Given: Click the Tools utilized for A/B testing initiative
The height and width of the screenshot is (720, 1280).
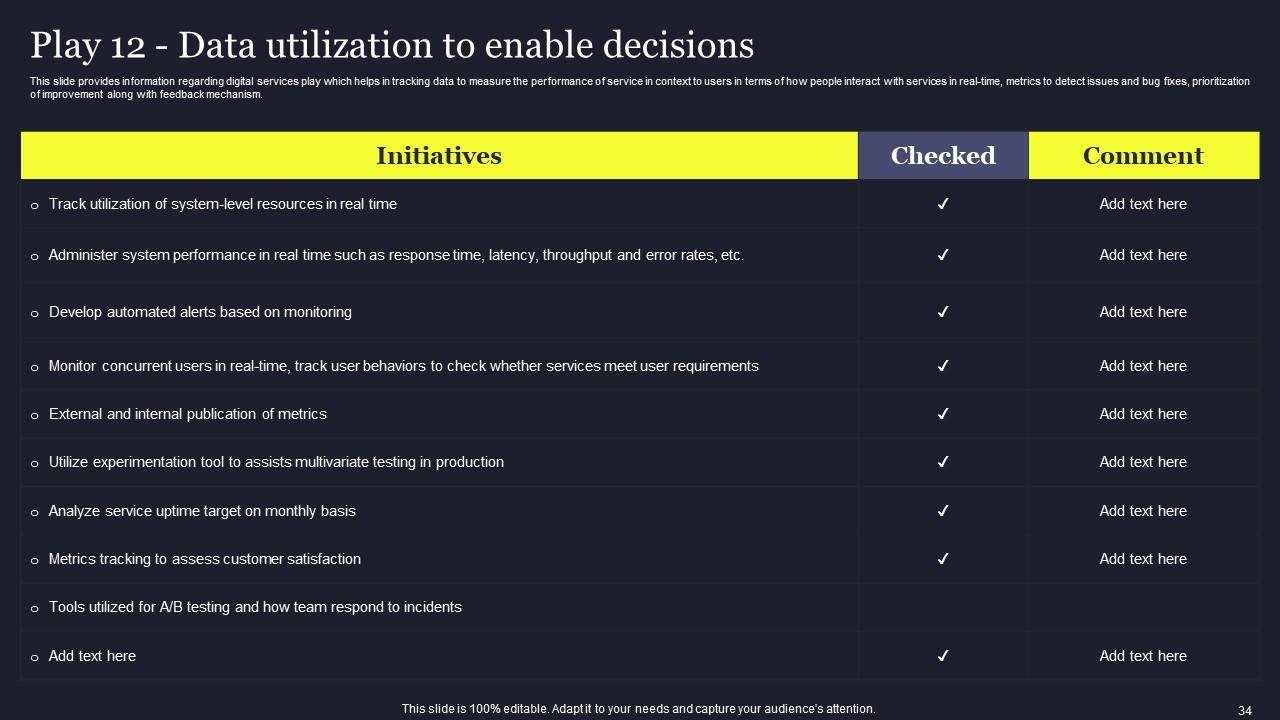Looking at the screenshot, I should point(255,607).
